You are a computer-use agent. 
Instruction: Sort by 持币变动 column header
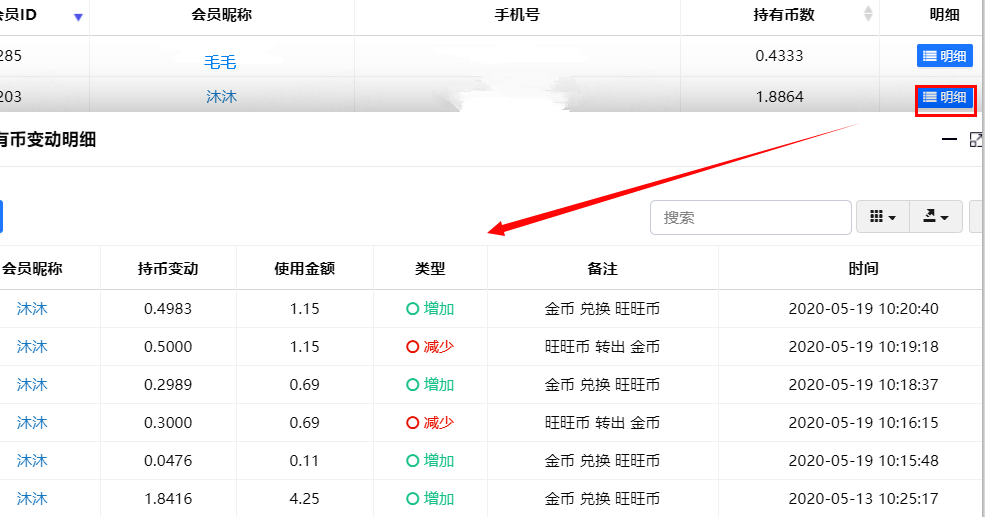coord(168,269)
